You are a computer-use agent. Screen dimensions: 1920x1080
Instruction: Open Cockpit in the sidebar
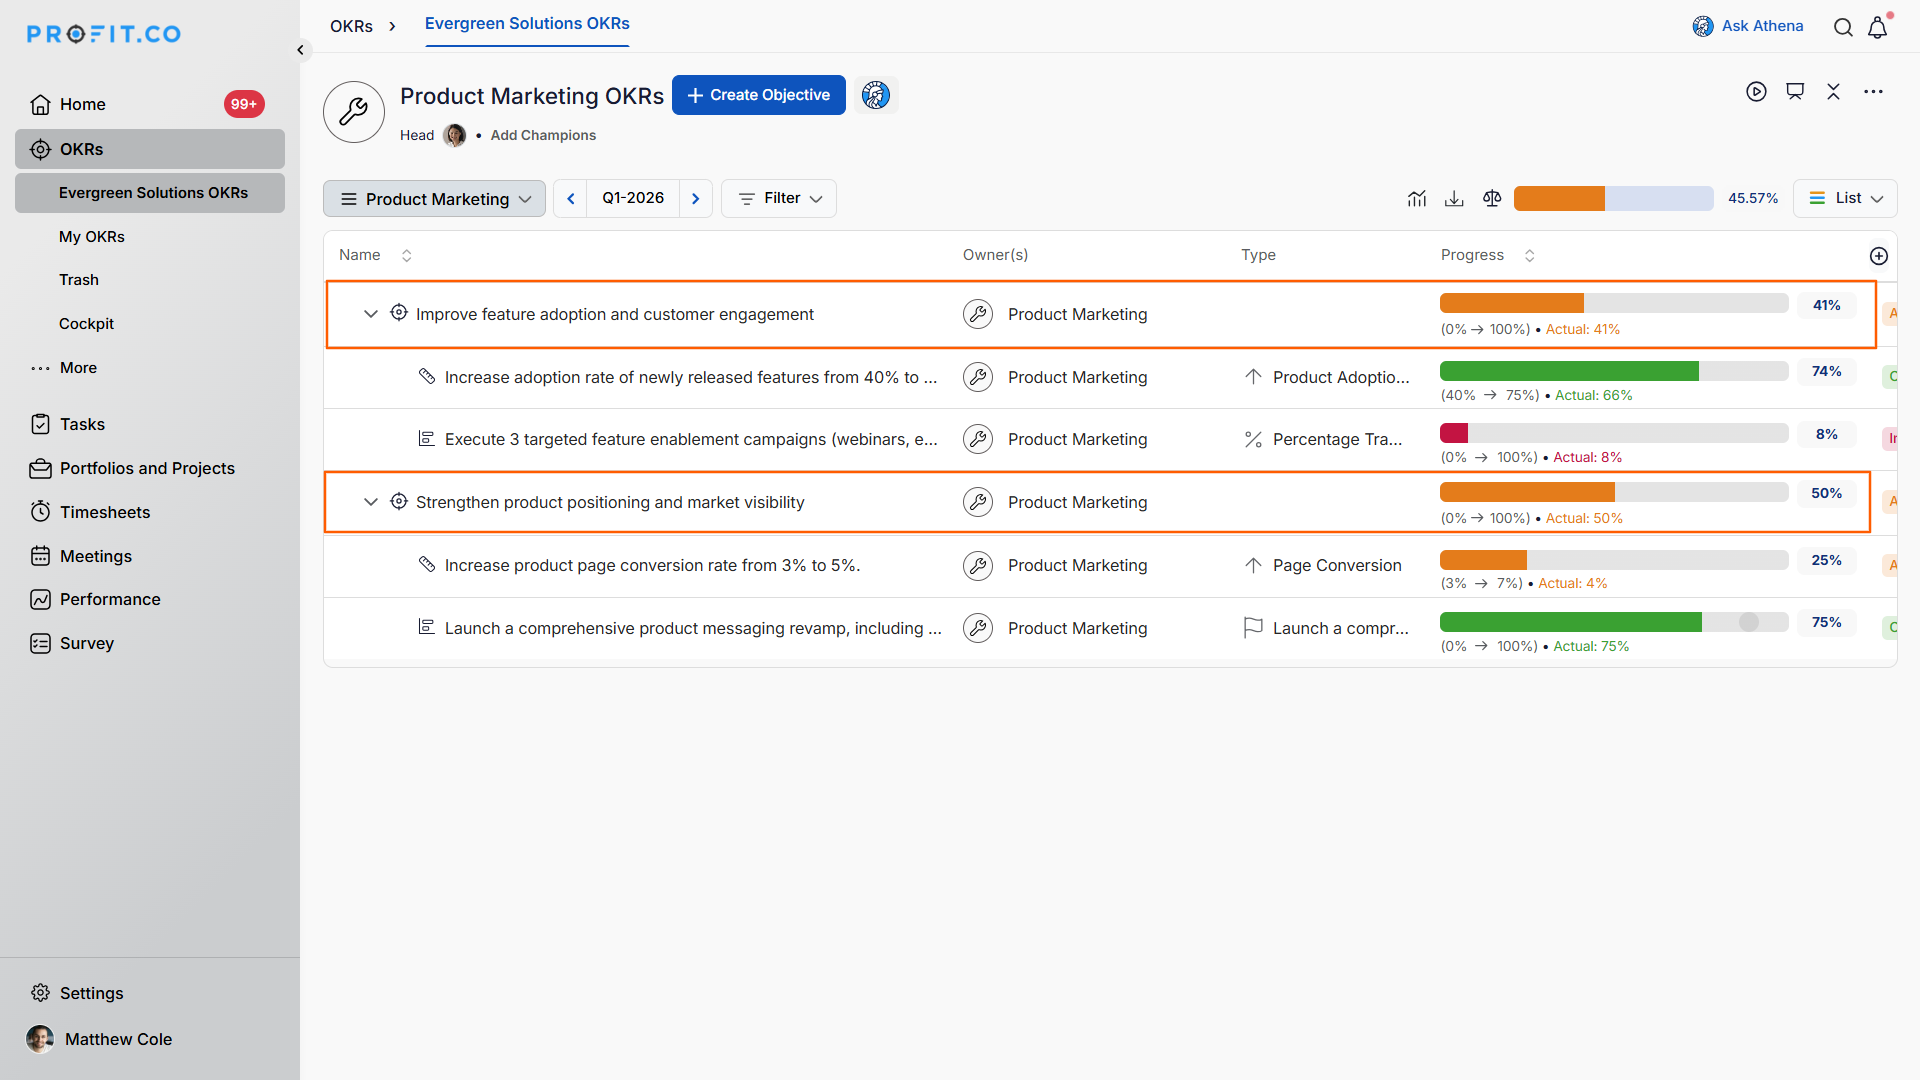click(x=86, y=324)
